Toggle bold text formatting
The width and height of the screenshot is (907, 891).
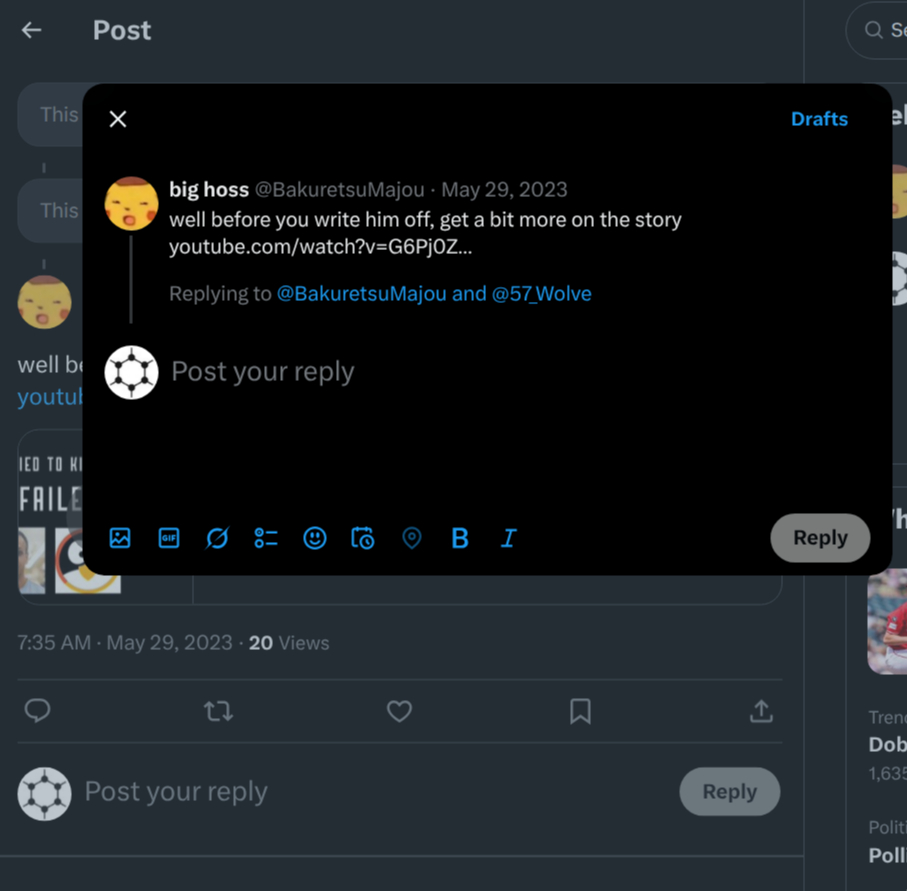point(460,538)
